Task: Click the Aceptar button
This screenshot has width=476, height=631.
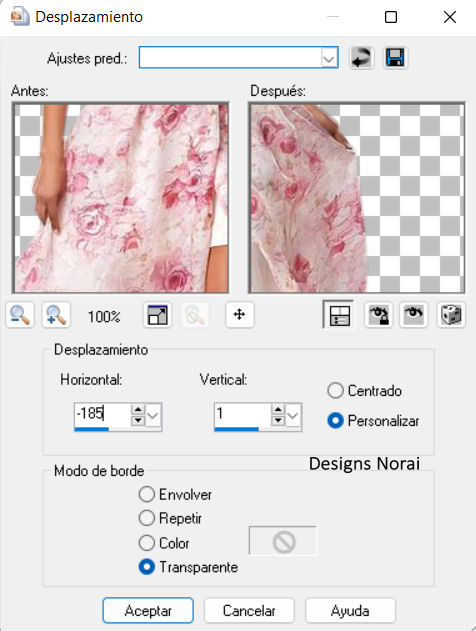Action: point(148,610)
